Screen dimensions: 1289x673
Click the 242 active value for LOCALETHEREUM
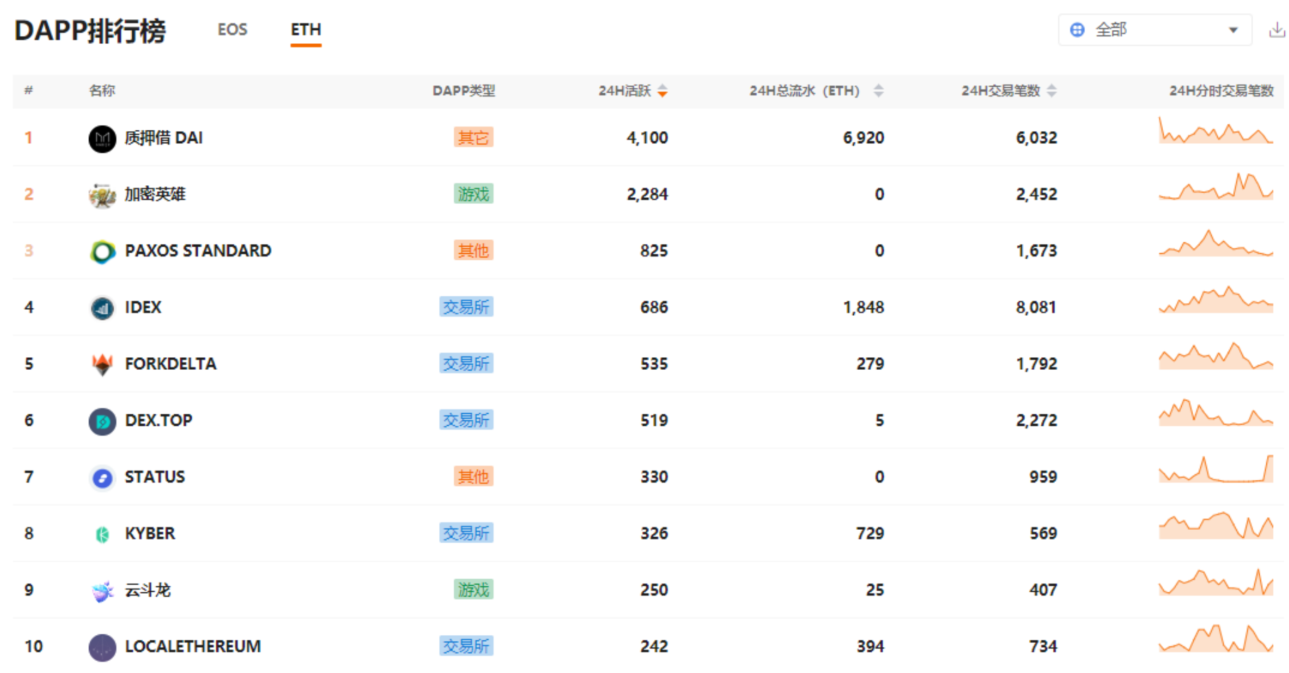pyautogui.click(x=654, y=647)
